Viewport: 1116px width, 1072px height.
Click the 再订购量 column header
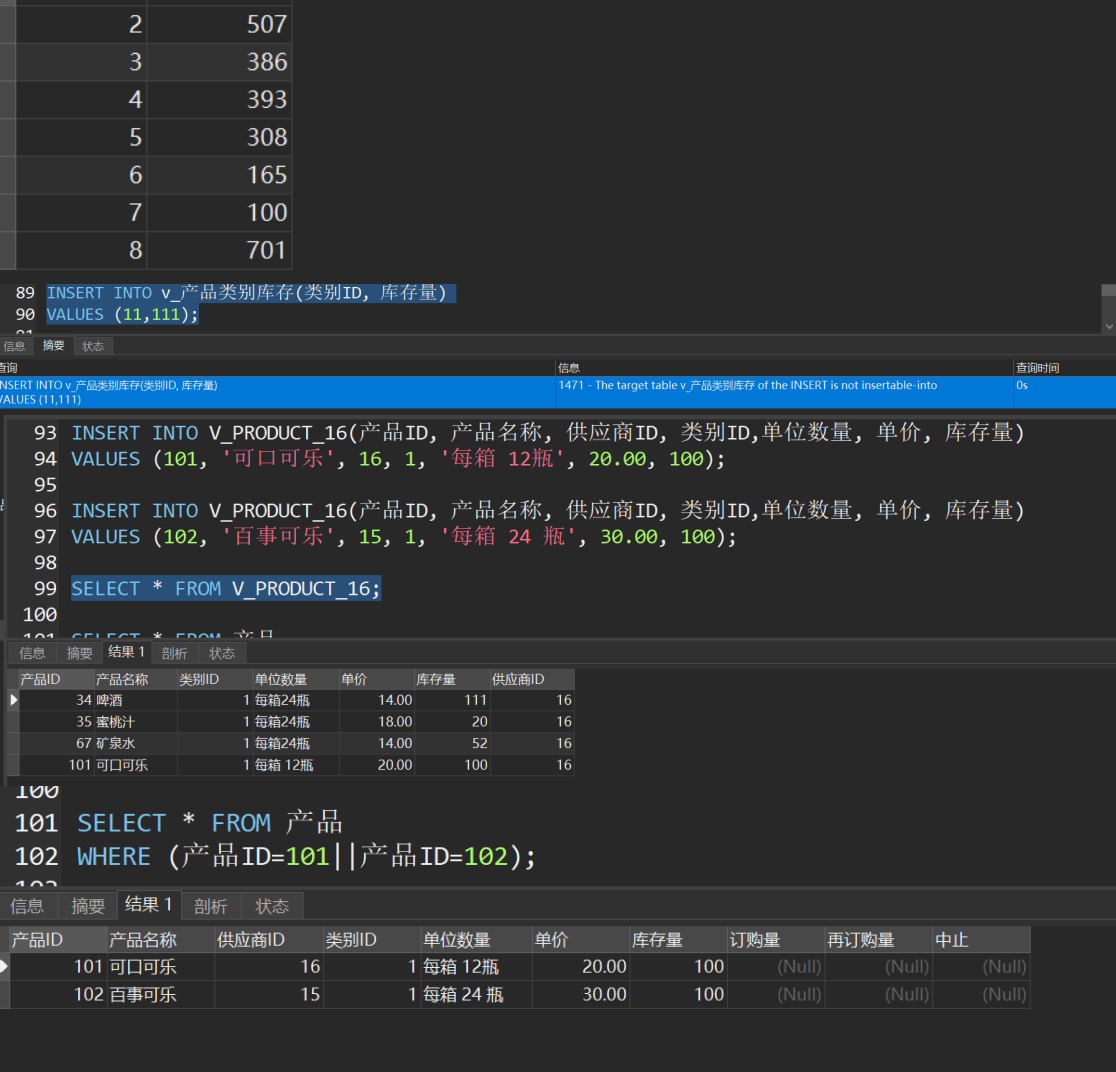pos(878,940)
